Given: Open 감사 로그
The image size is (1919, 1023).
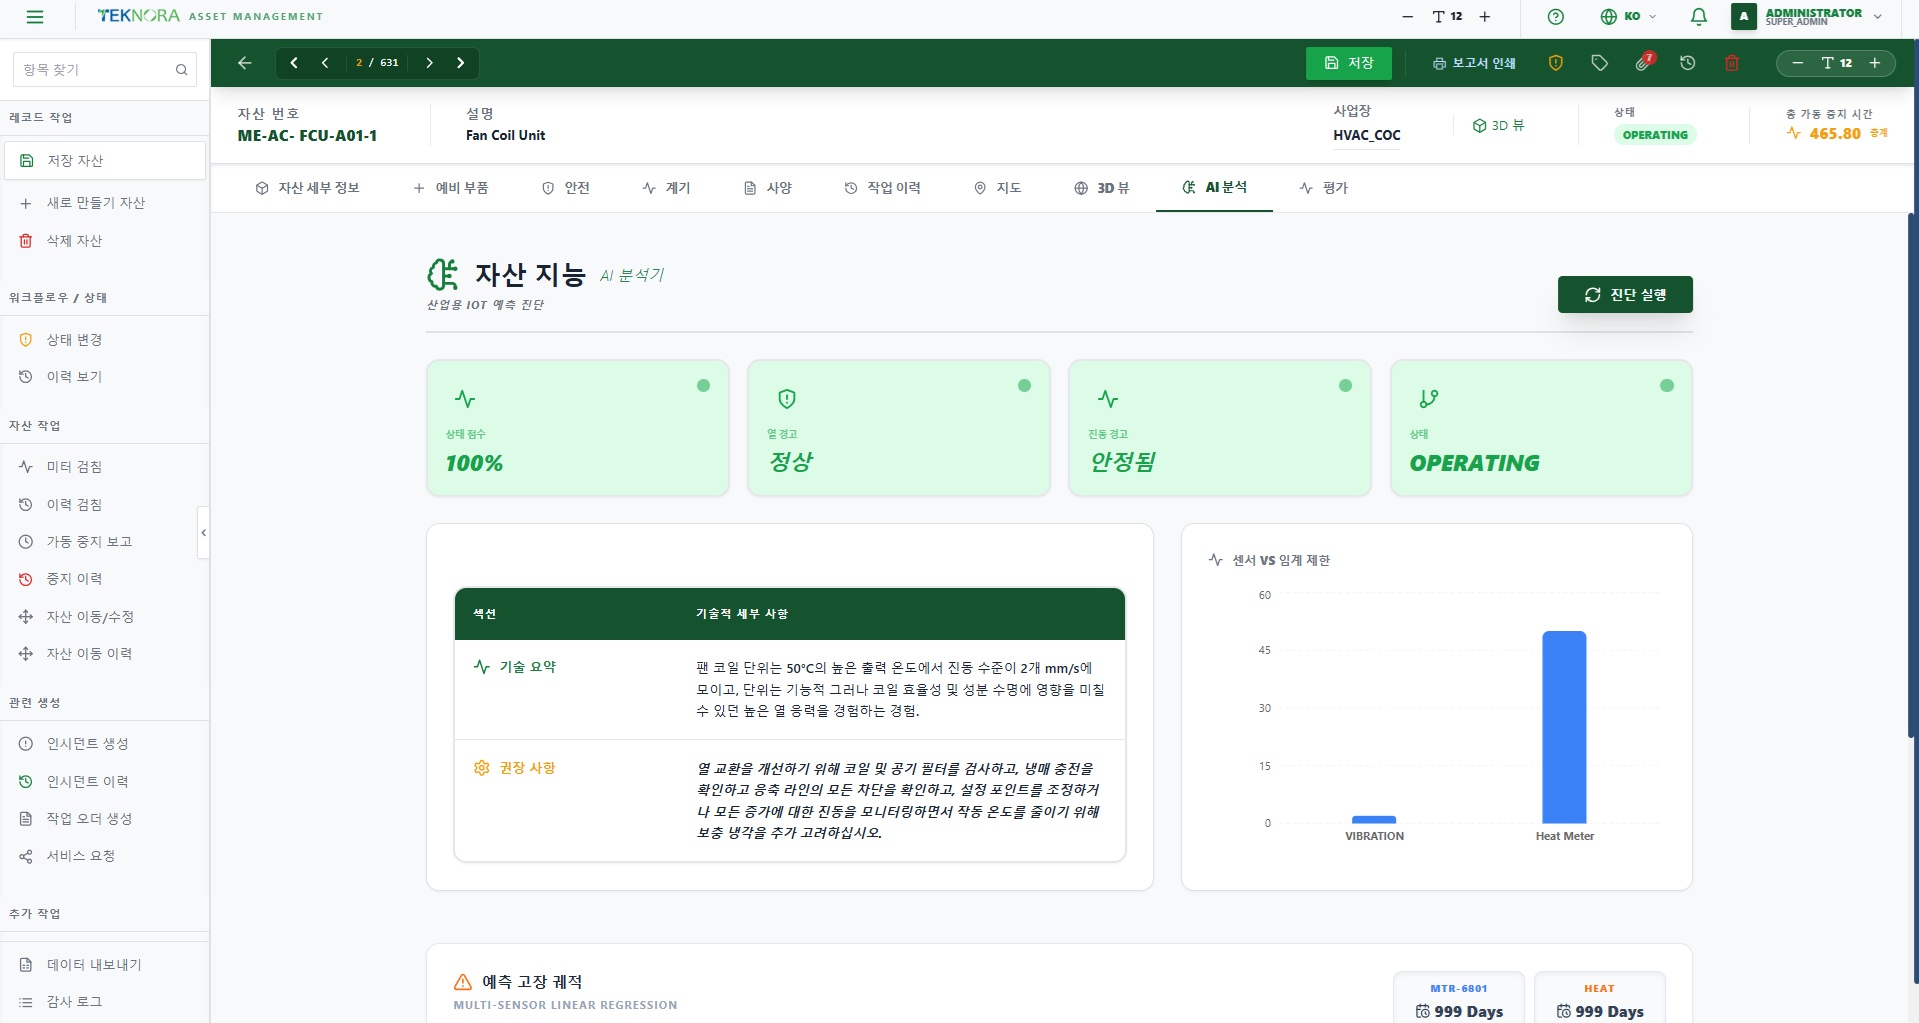Looking at the screenshot, I should [104, 1002].
